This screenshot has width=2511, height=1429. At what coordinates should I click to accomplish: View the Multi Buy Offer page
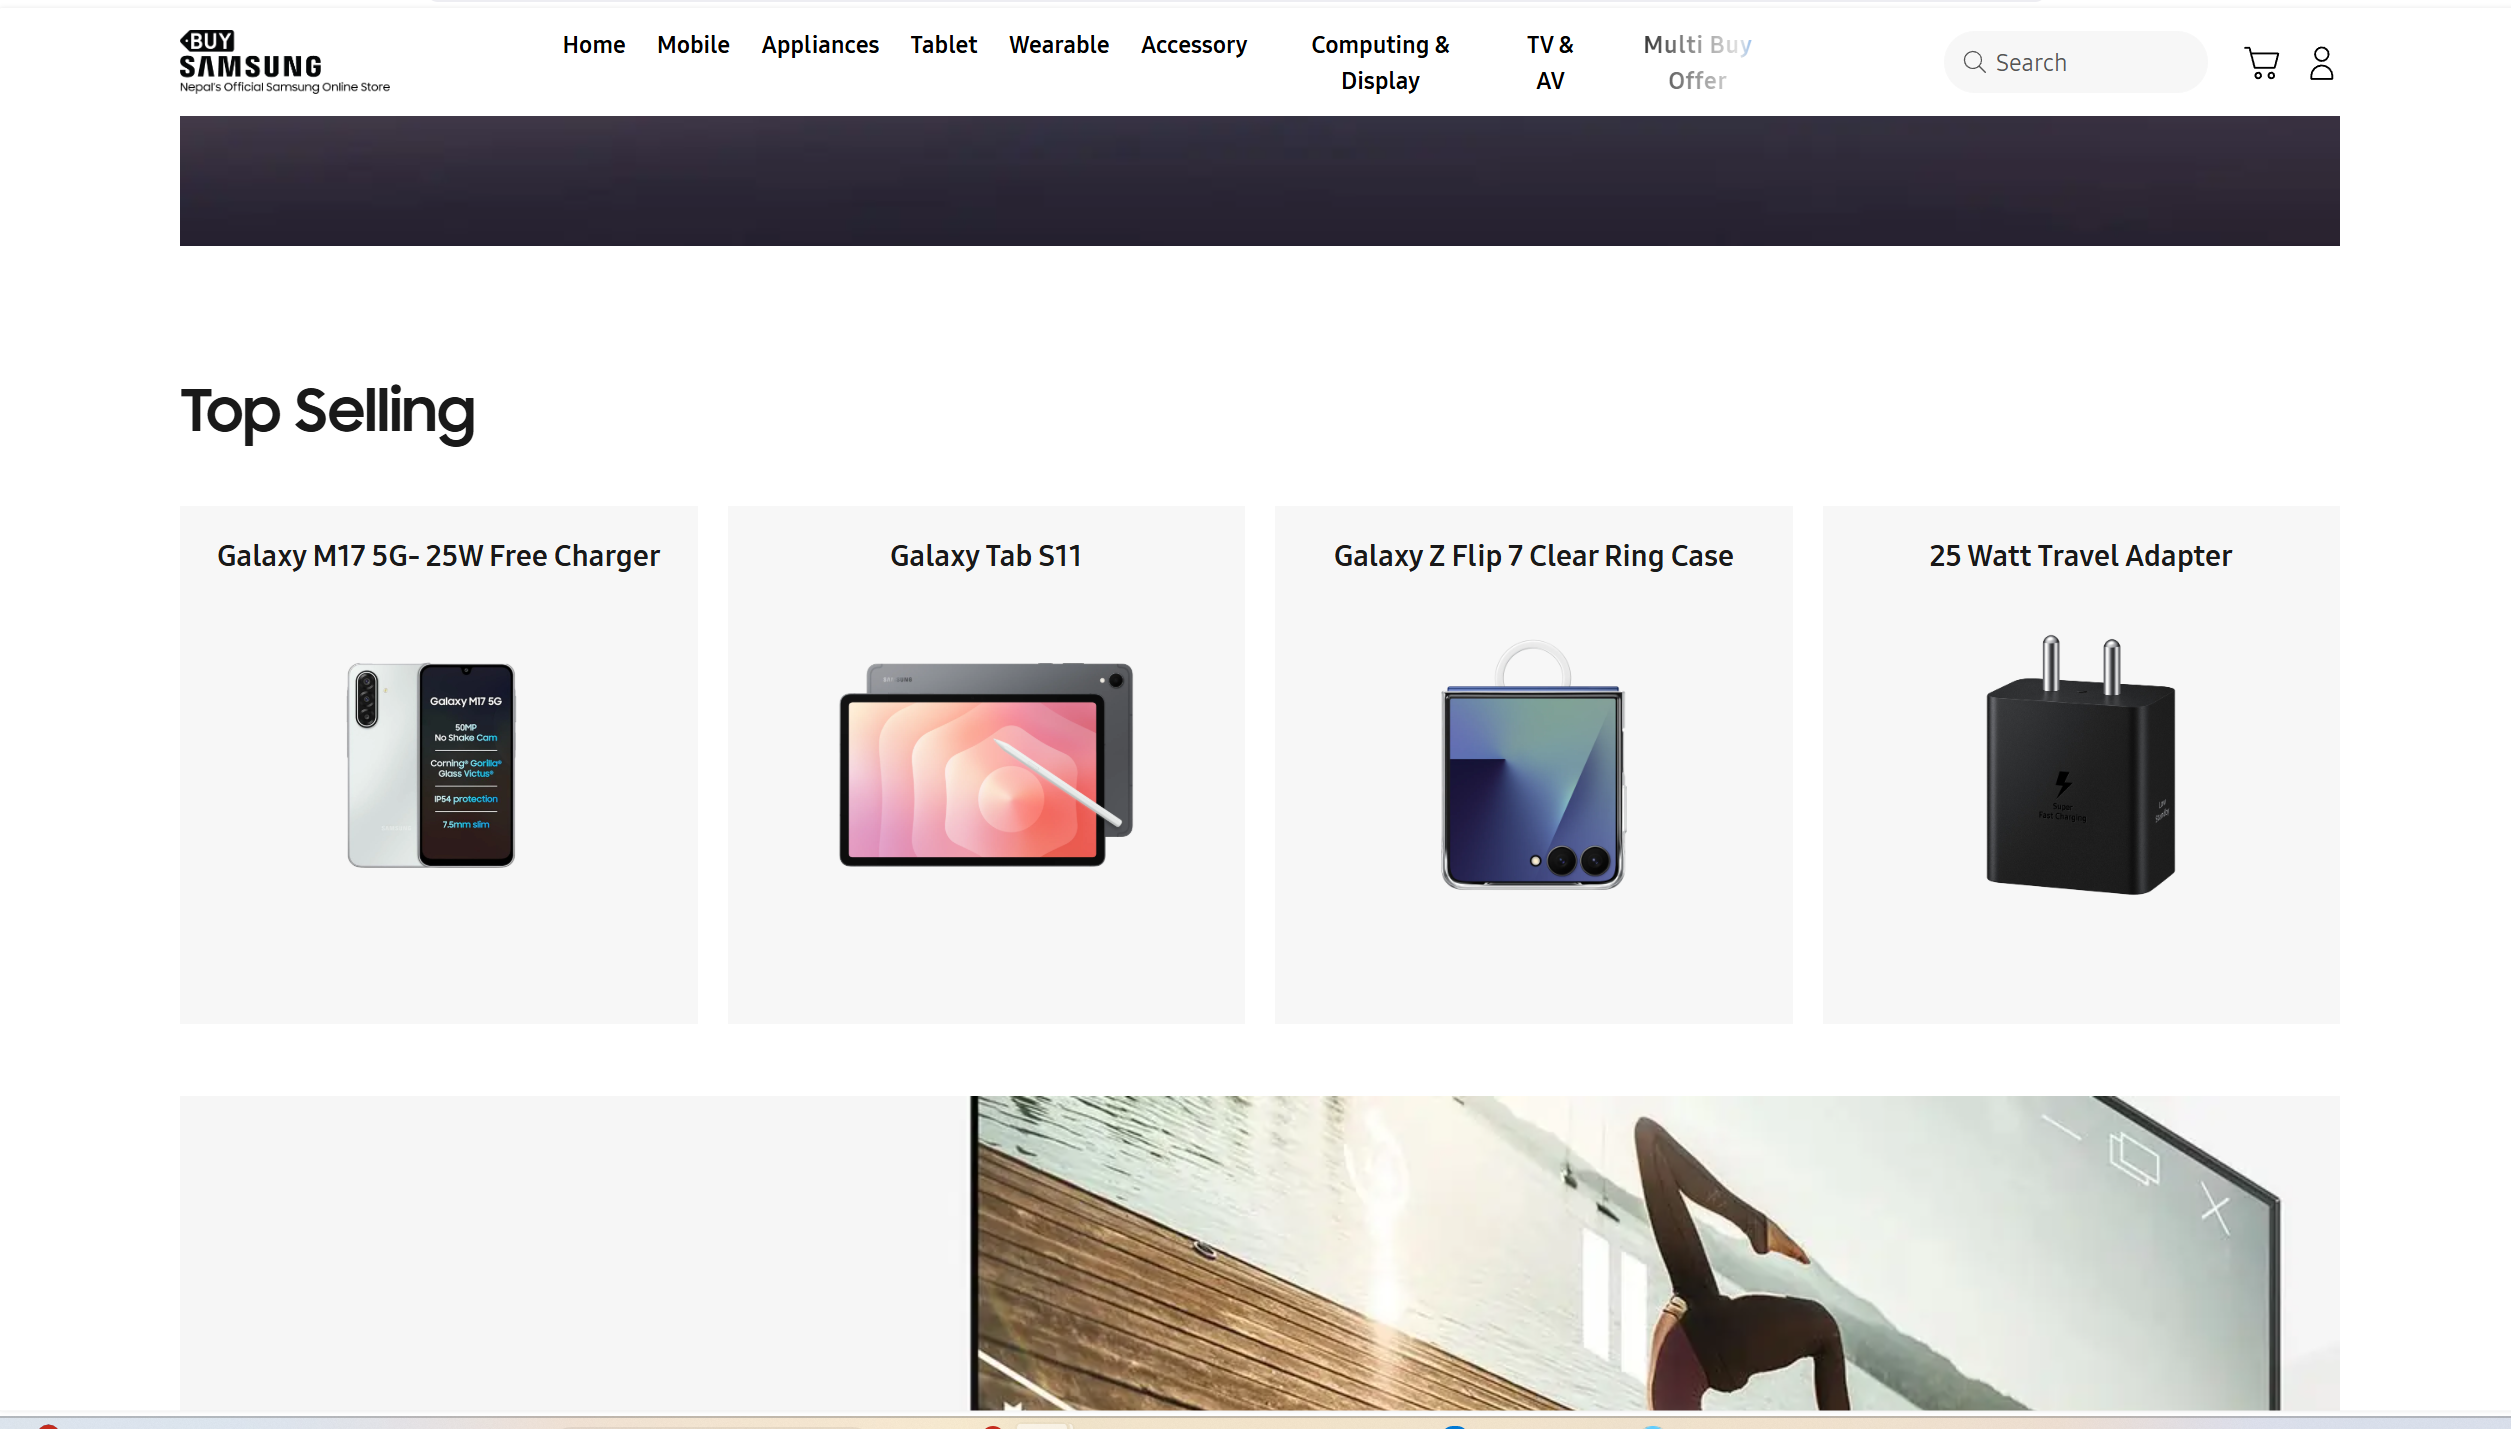1696,62
